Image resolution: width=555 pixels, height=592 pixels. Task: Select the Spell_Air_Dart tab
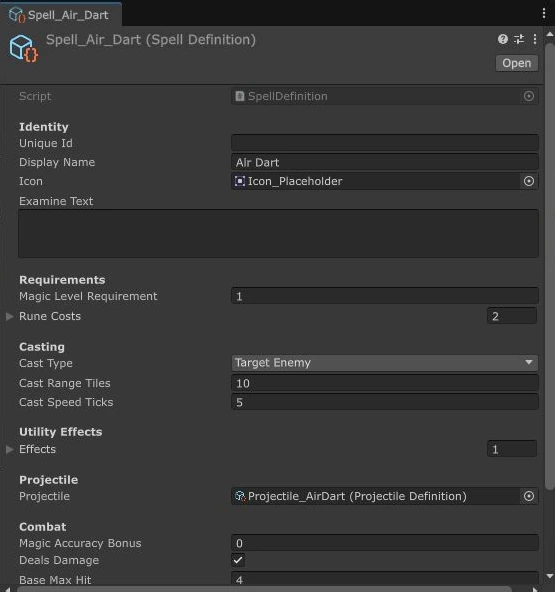pyautogui.click(x=60, y=15)
